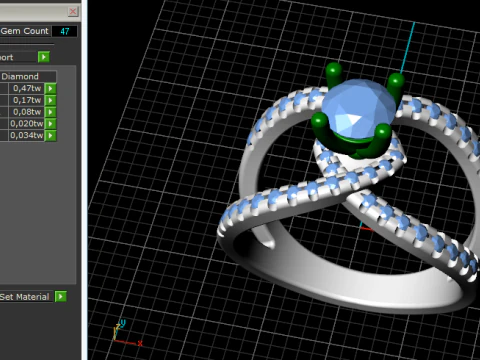
Task: Click the green arrow for 0,034tw row
Action: click(x=51, y=135)
